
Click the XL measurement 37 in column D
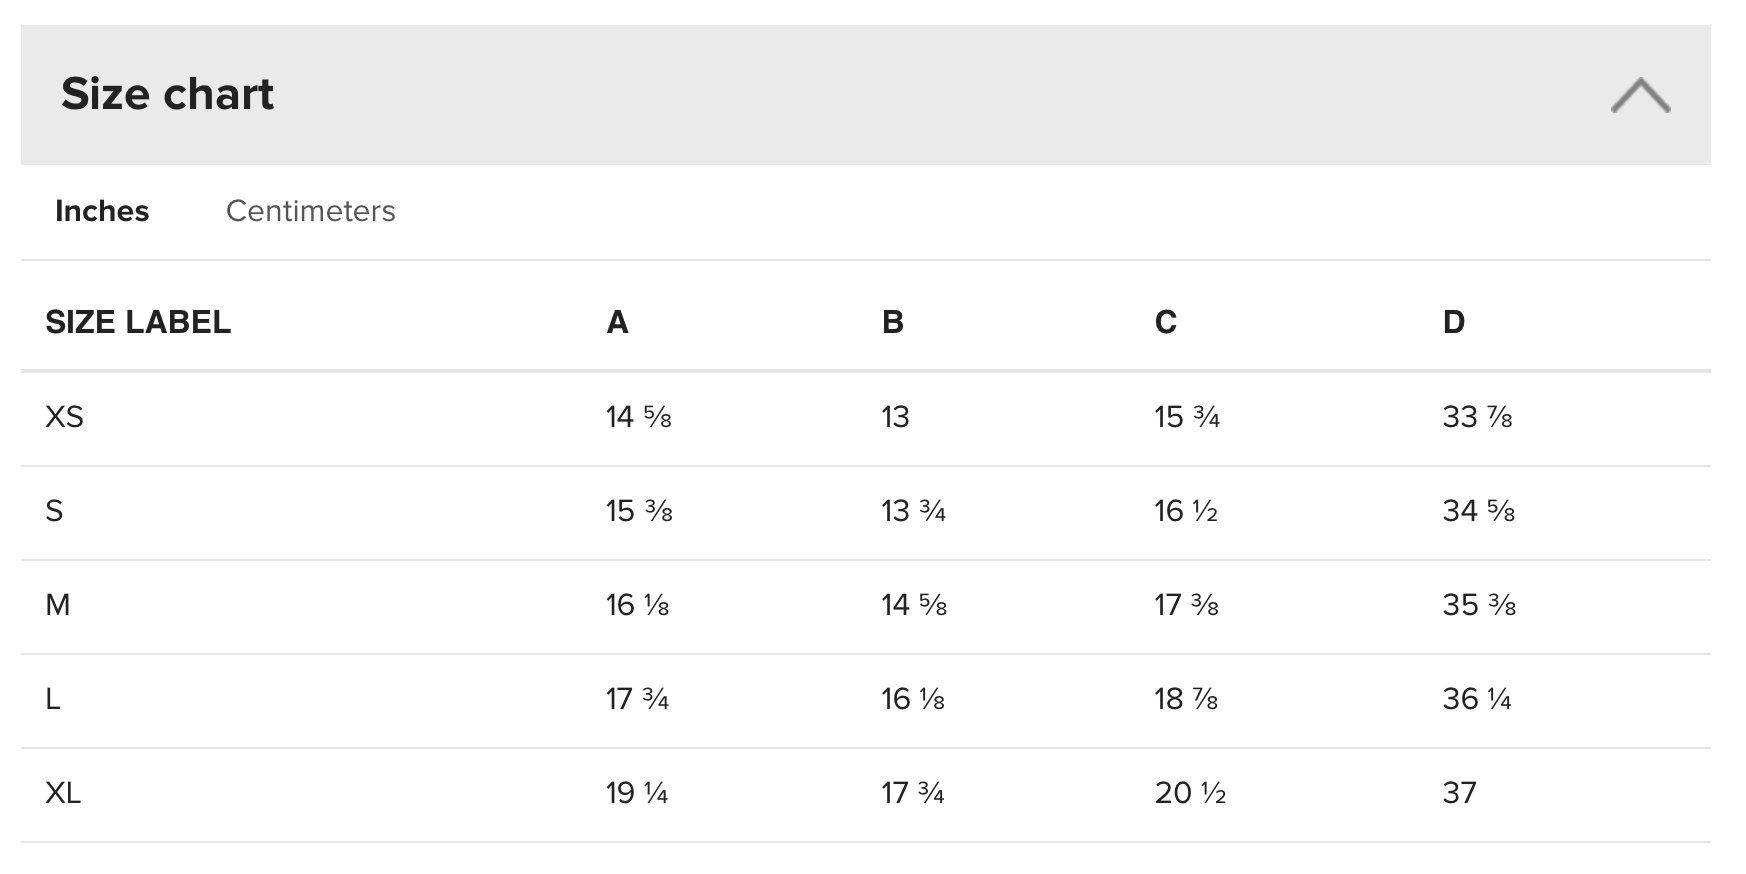(1459, 793)
